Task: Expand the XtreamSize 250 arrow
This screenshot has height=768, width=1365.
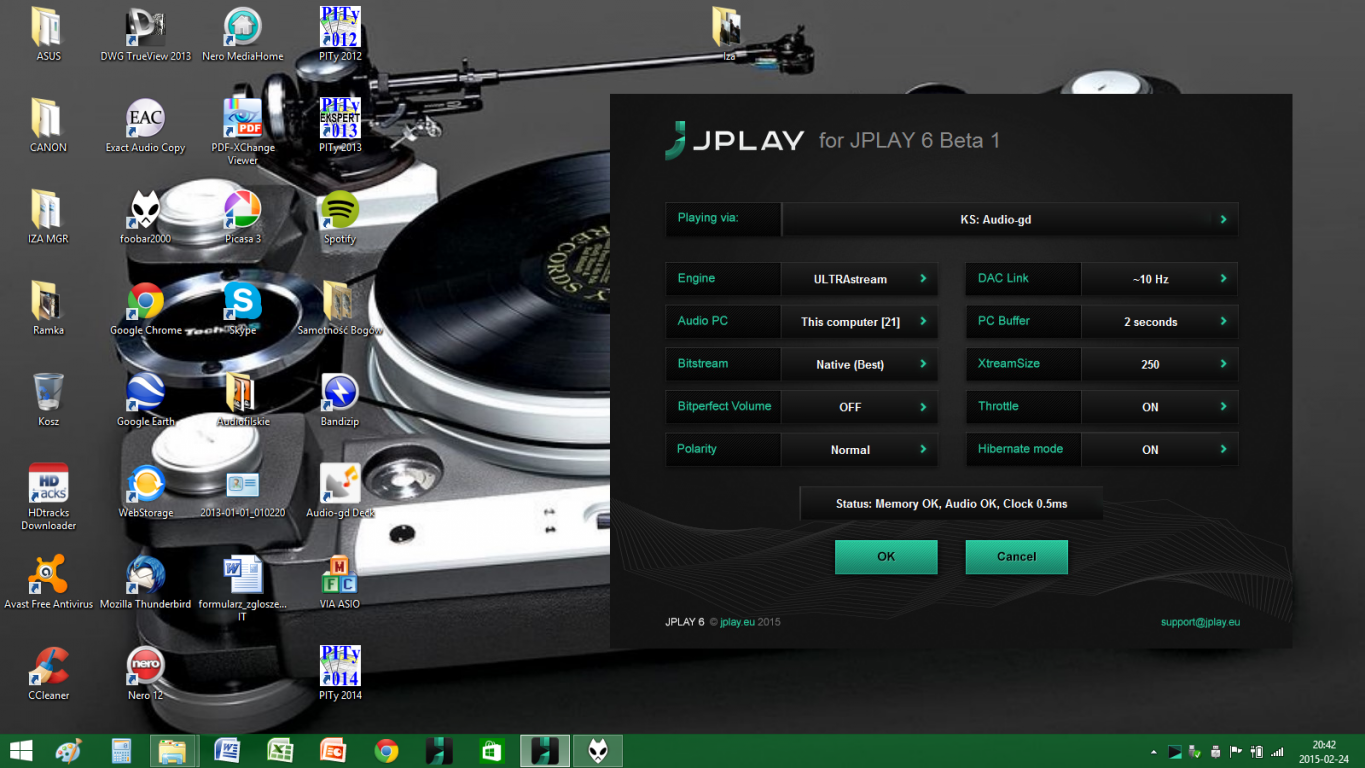Action: 1223,364
